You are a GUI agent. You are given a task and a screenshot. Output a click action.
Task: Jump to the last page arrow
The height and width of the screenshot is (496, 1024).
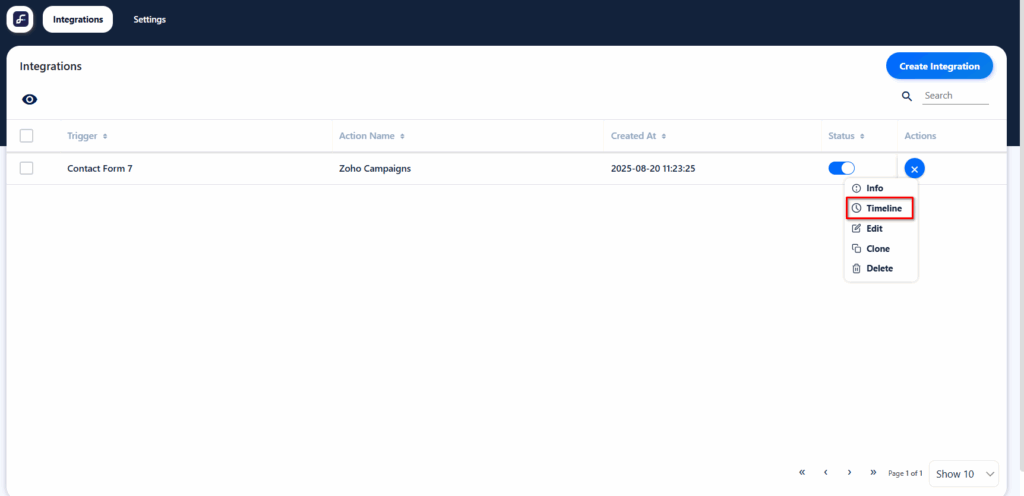[x=873, y=472]
